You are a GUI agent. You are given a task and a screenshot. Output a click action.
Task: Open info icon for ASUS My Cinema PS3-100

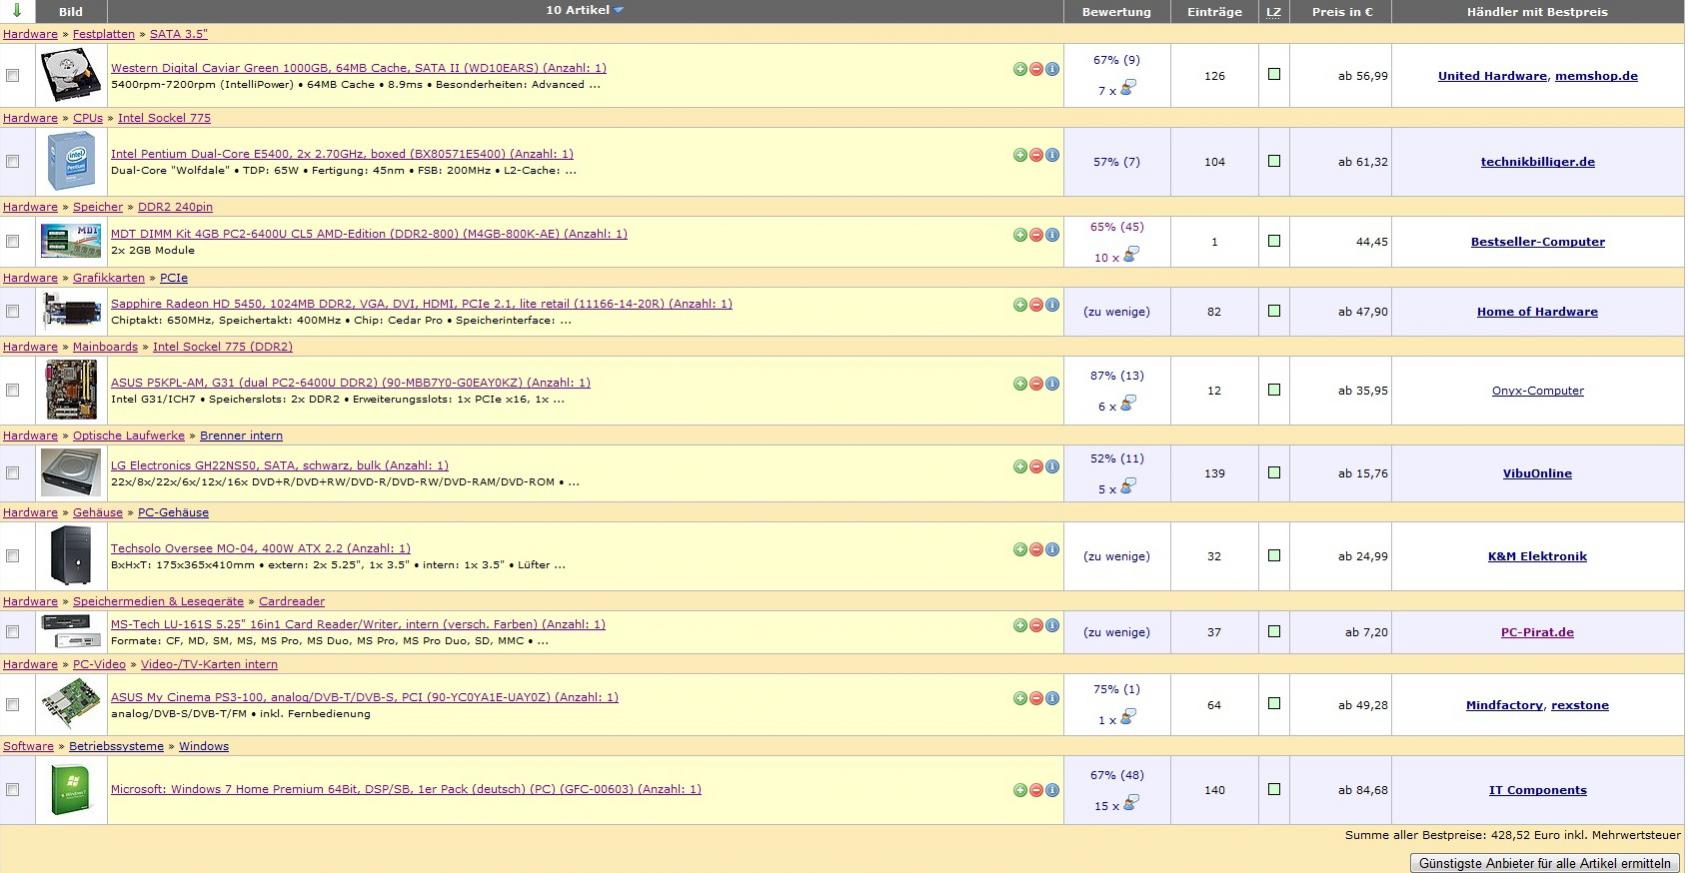1052,699
